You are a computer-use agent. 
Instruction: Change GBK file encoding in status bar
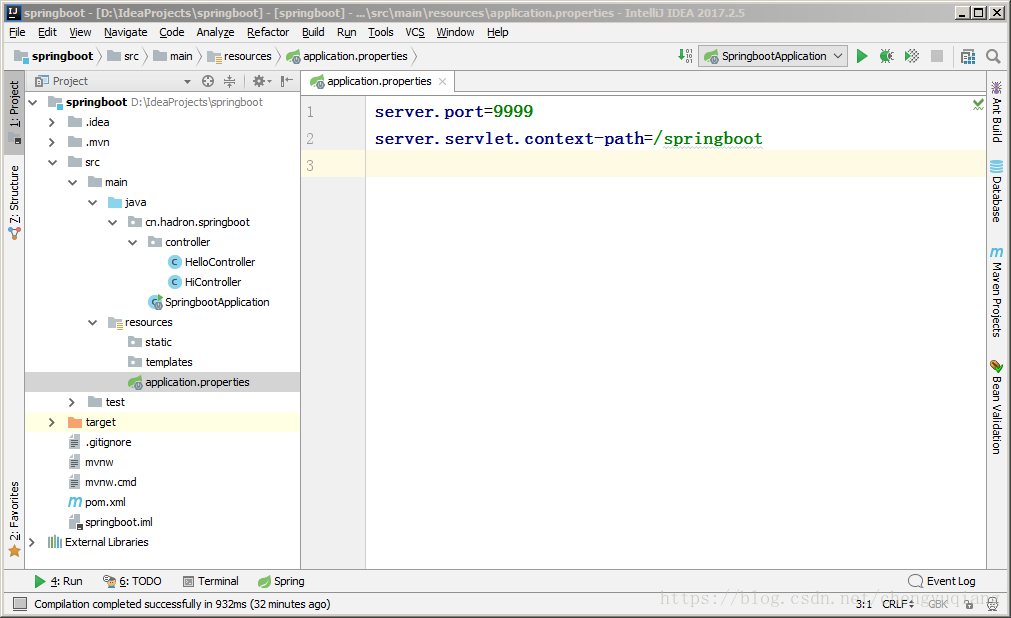click(938, 604)
